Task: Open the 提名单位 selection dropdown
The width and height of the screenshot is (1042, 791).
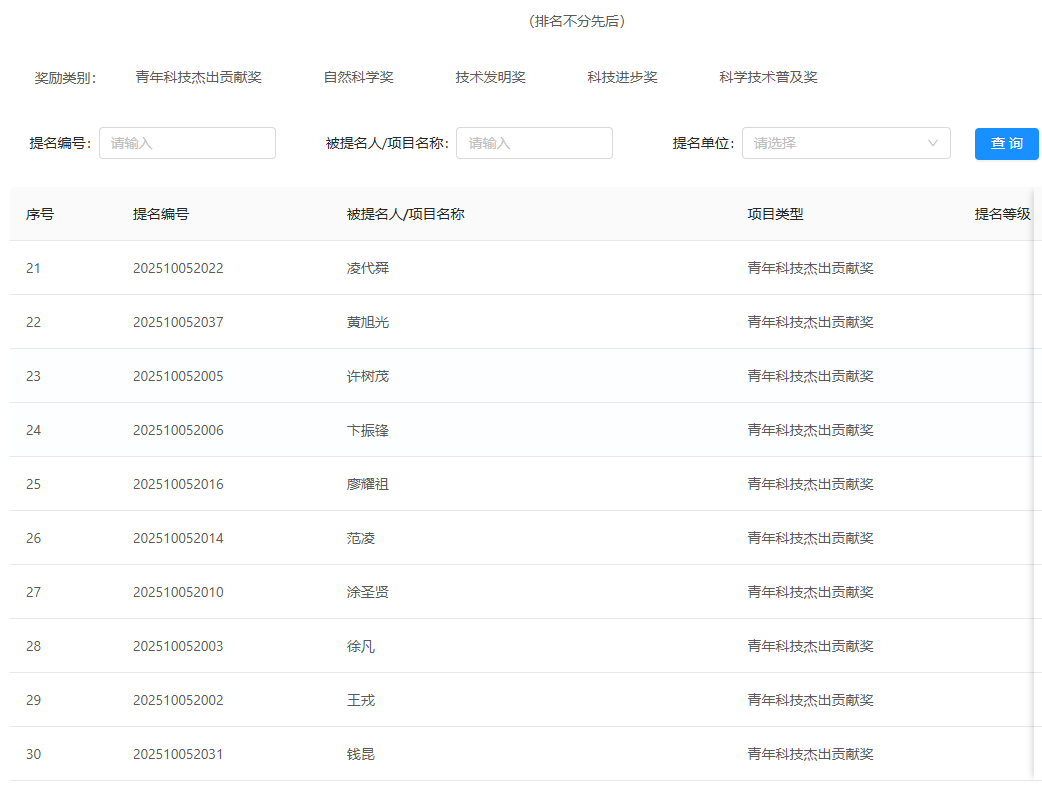Action: [846, 143]
